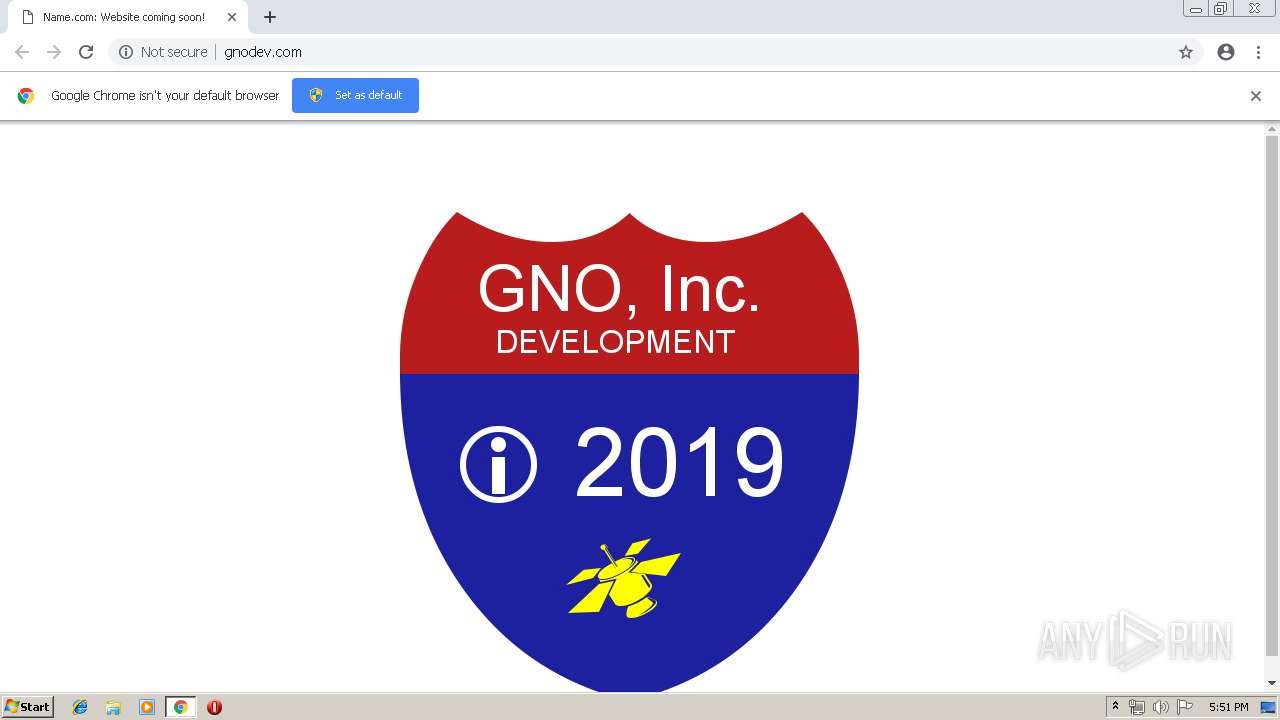1280x720 pixels.
Task: Click the DEVELOPMENT text on the shield
Action: 615,342
